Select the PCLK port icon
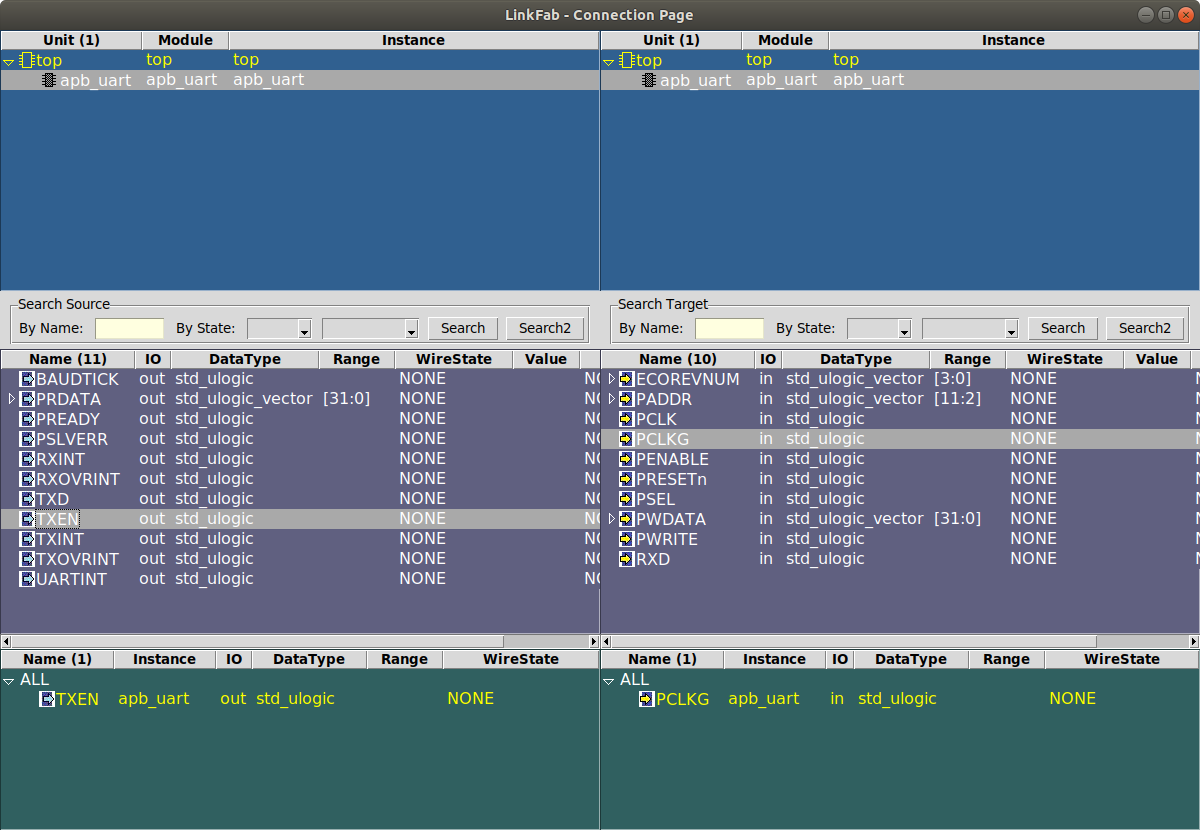 (627, 419)
